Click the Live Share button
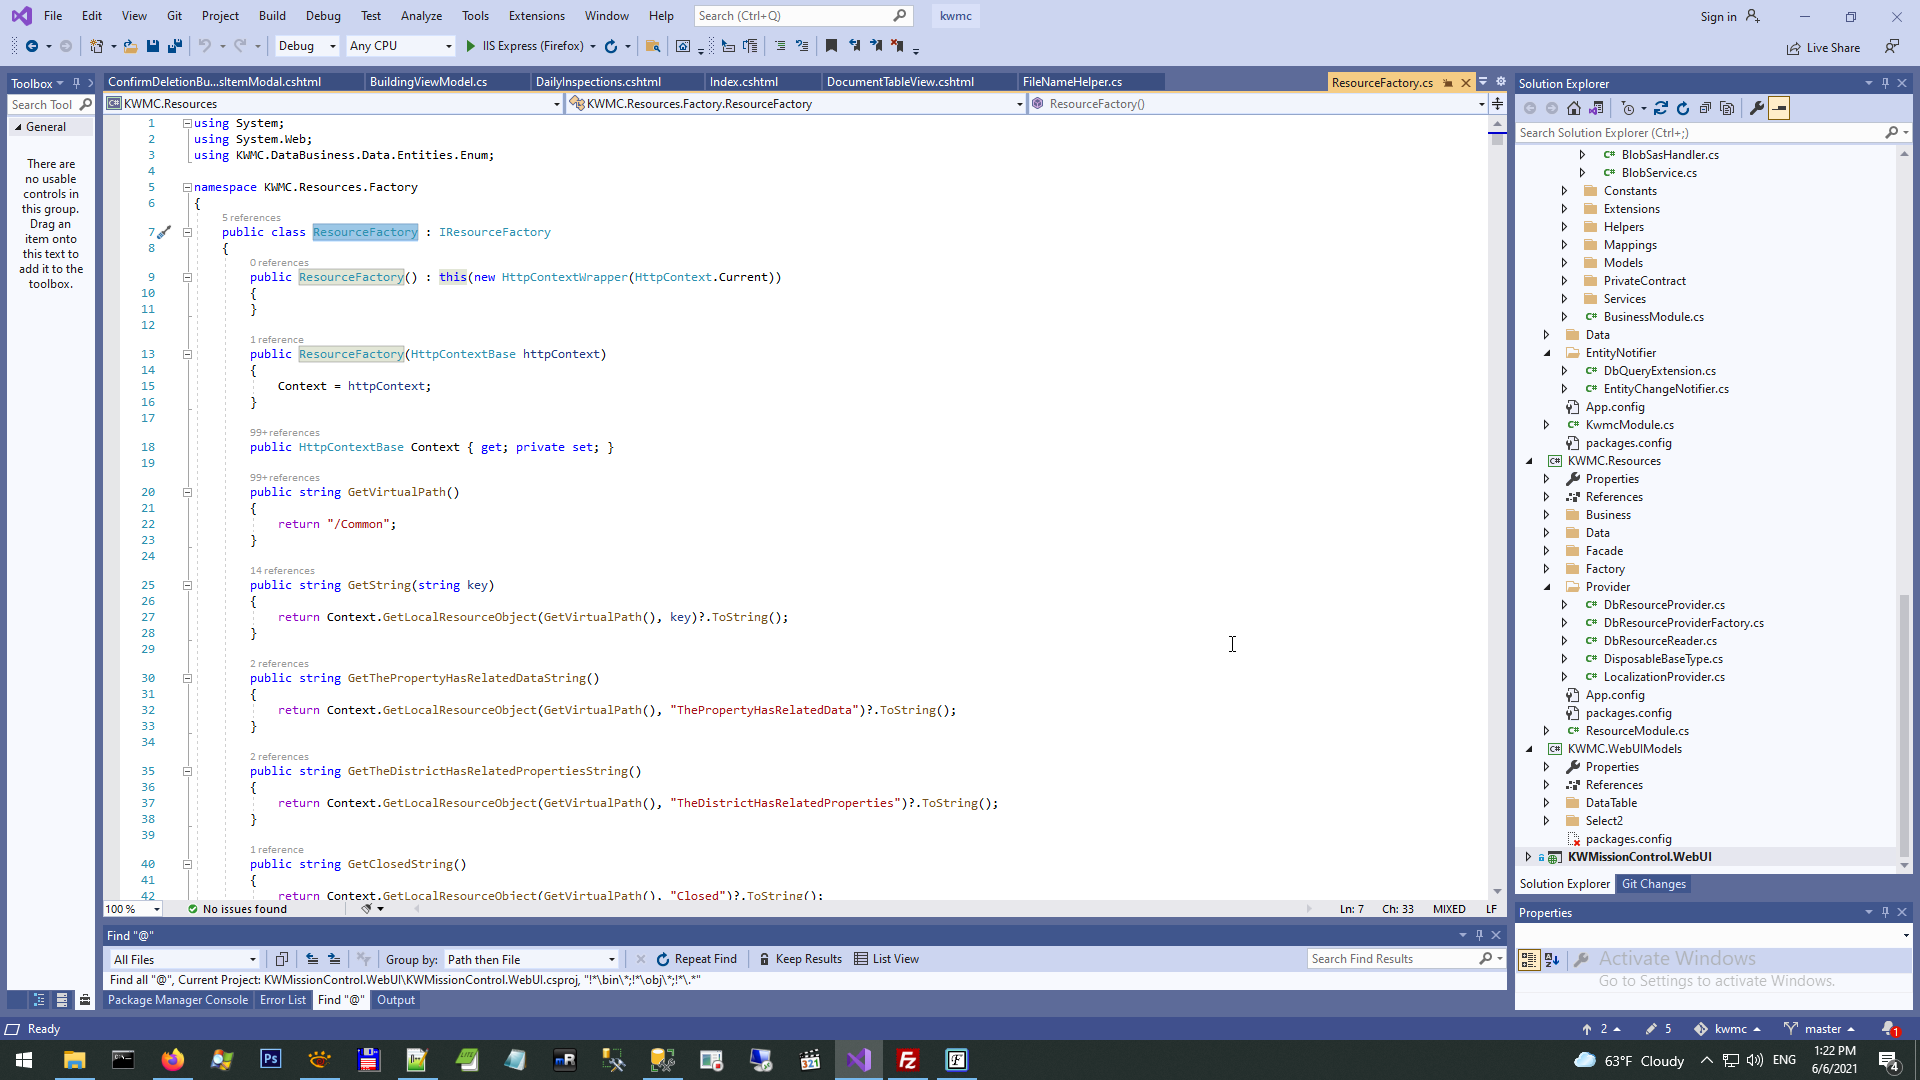 (1823, 48)
